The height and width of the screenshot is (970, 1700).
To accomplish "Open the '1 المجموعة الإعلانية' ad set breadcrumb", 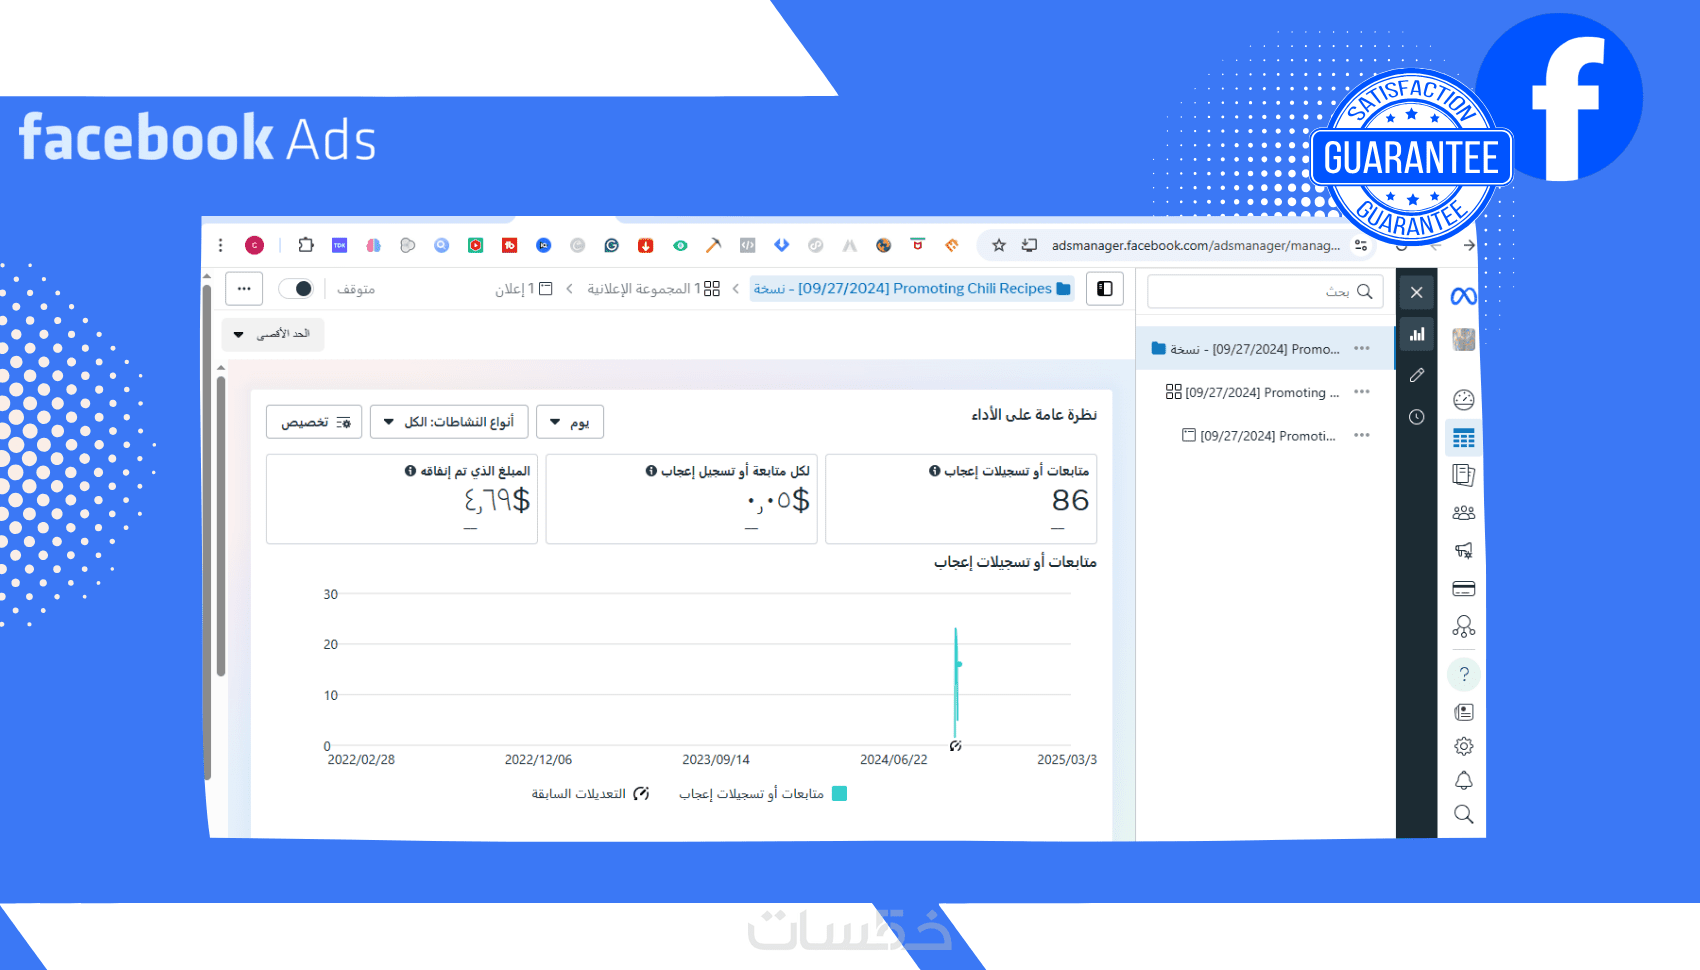I will [x=652, y=289].
